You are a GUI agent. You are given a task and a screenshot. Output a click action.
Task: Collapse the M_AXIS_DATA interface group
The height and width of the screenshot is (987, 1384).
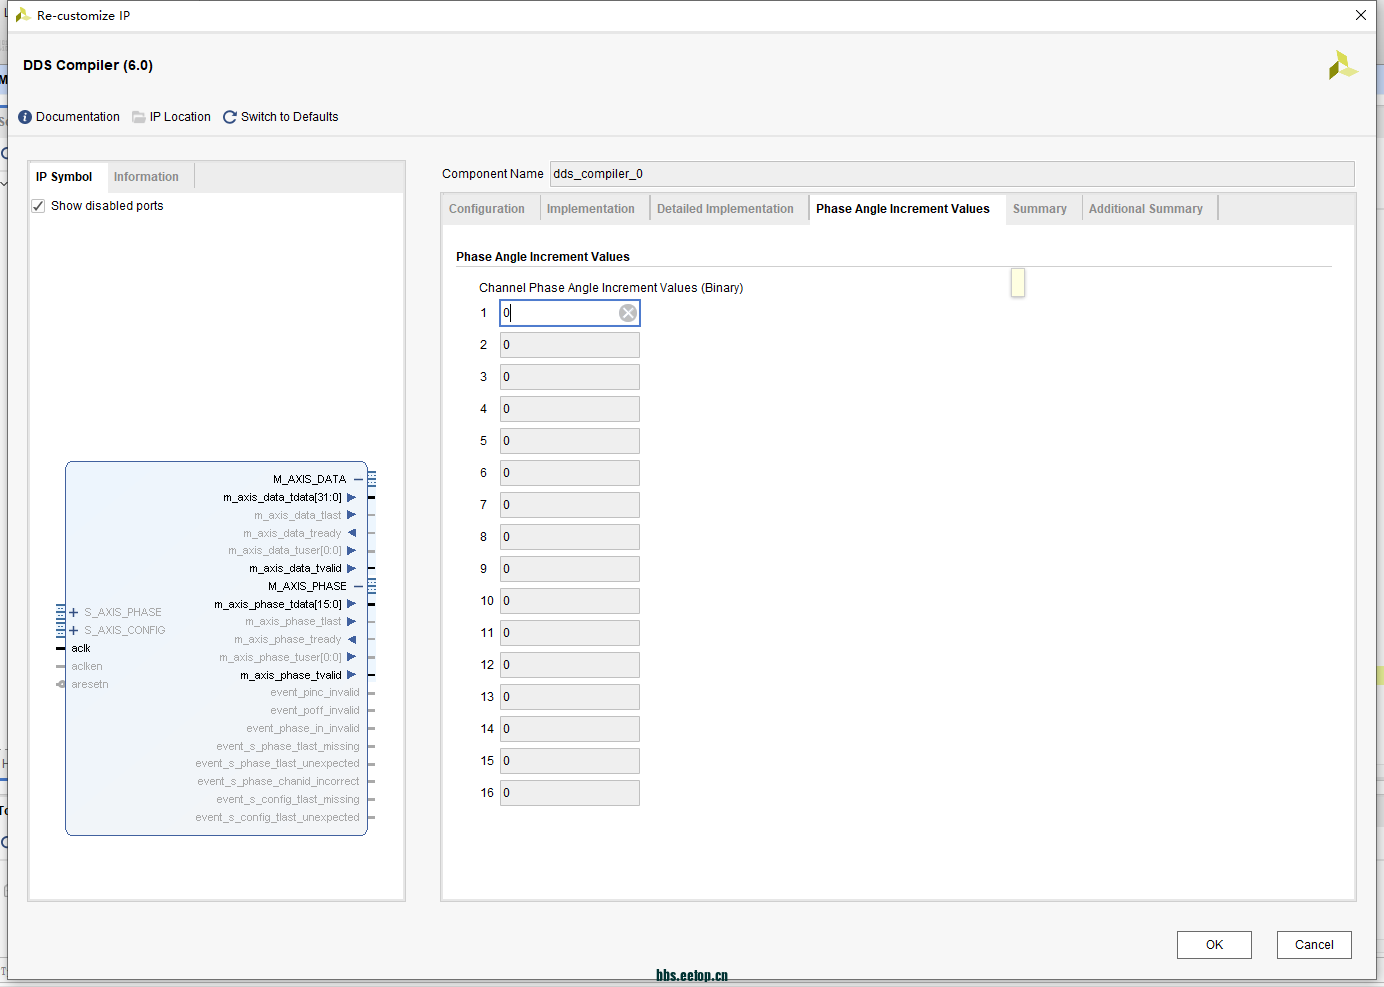tap(358, 479)
